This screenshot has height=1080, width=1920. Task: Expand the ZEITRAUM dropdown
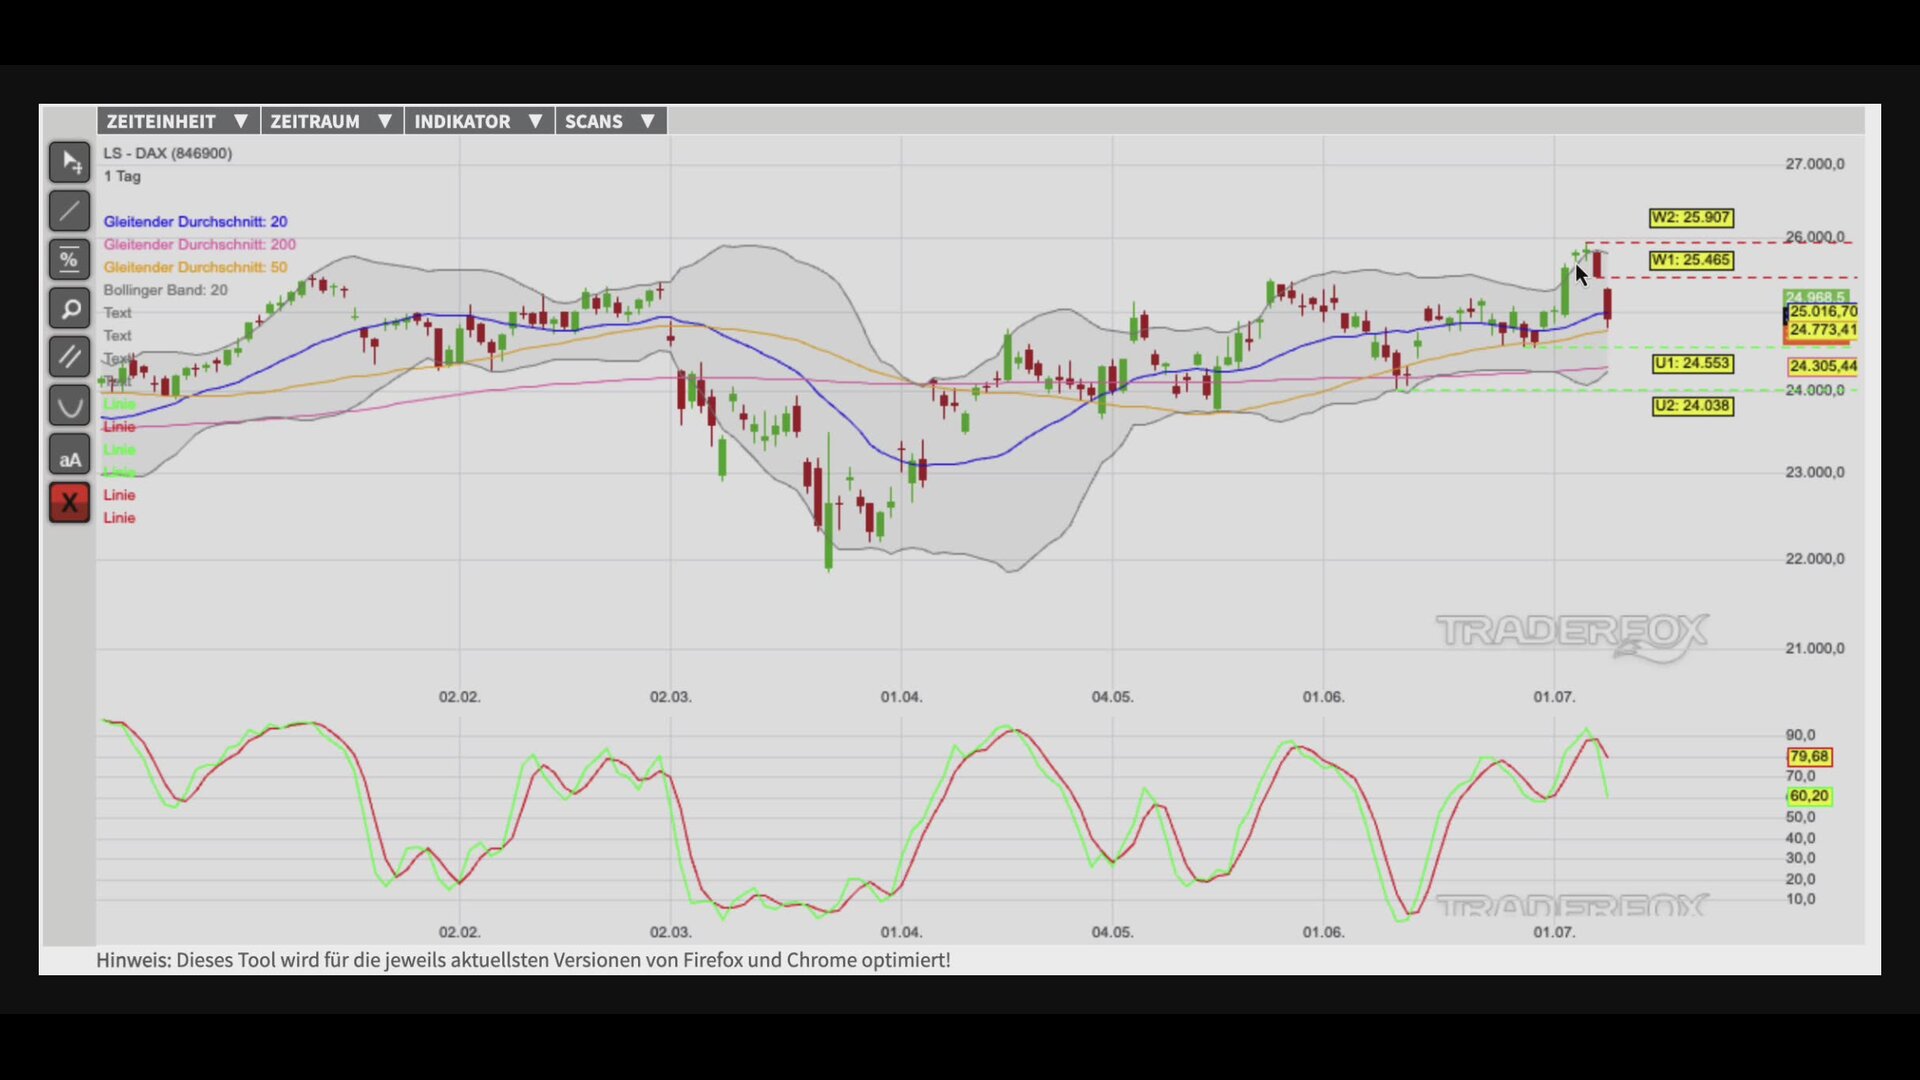pyautogui.click(x=332, y=121)
